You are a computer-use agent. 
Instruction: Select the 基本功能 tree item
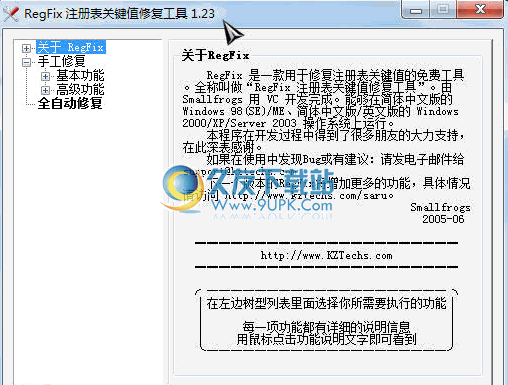(80, 76)
